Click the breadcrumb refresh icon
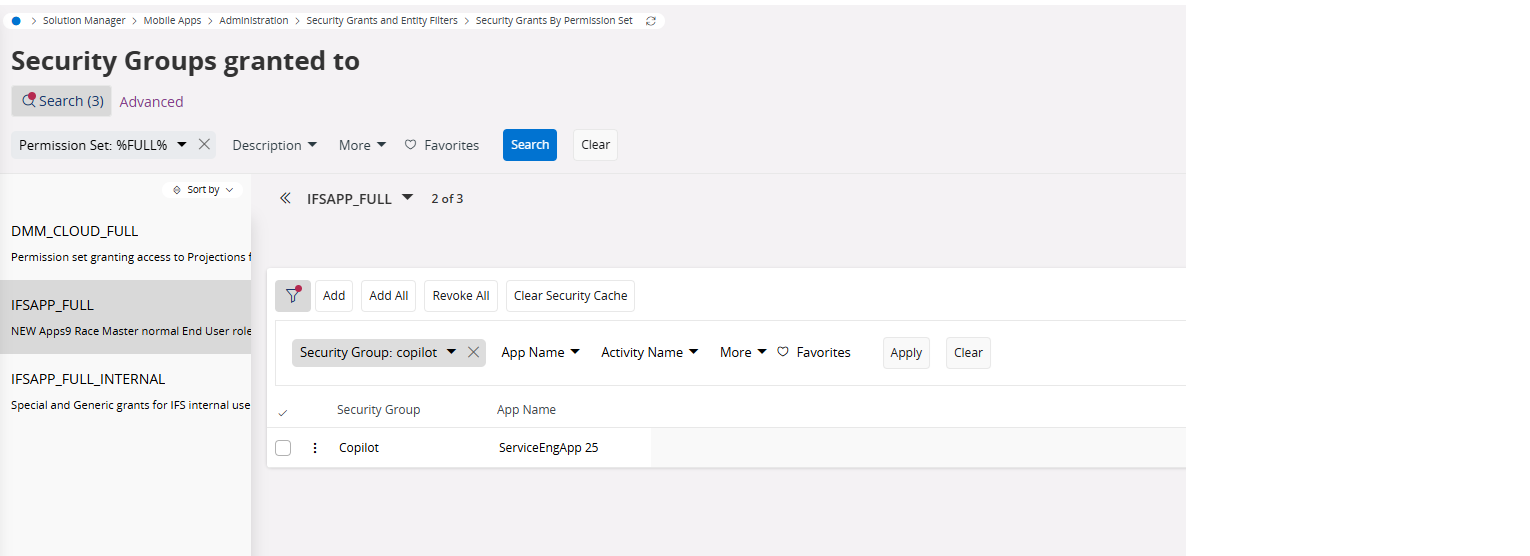 (x=651, y=21)
